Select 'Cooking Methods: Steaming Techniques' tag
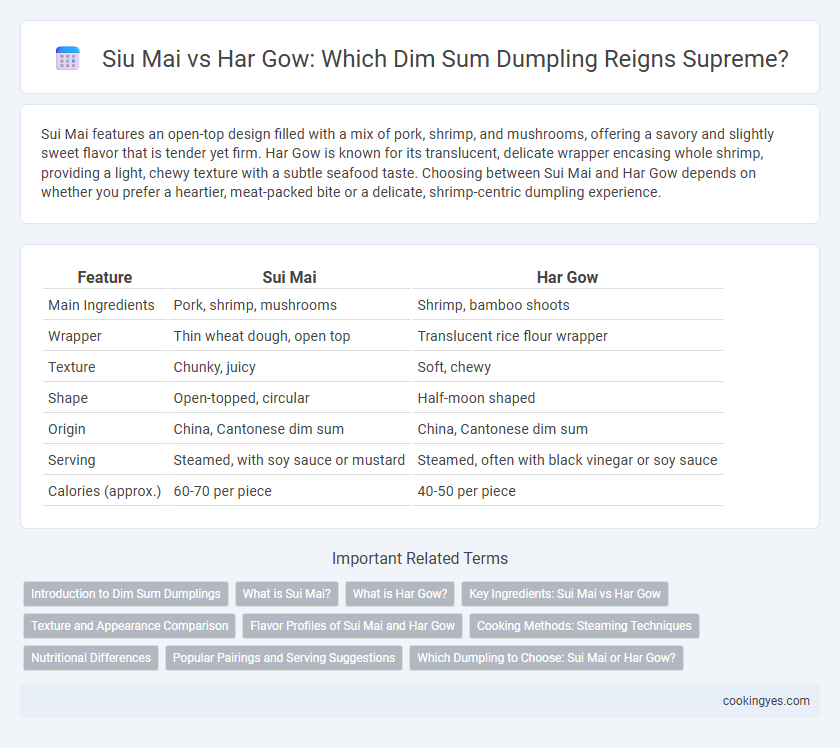This screenshot has width=840, height=748. (584, 626)
